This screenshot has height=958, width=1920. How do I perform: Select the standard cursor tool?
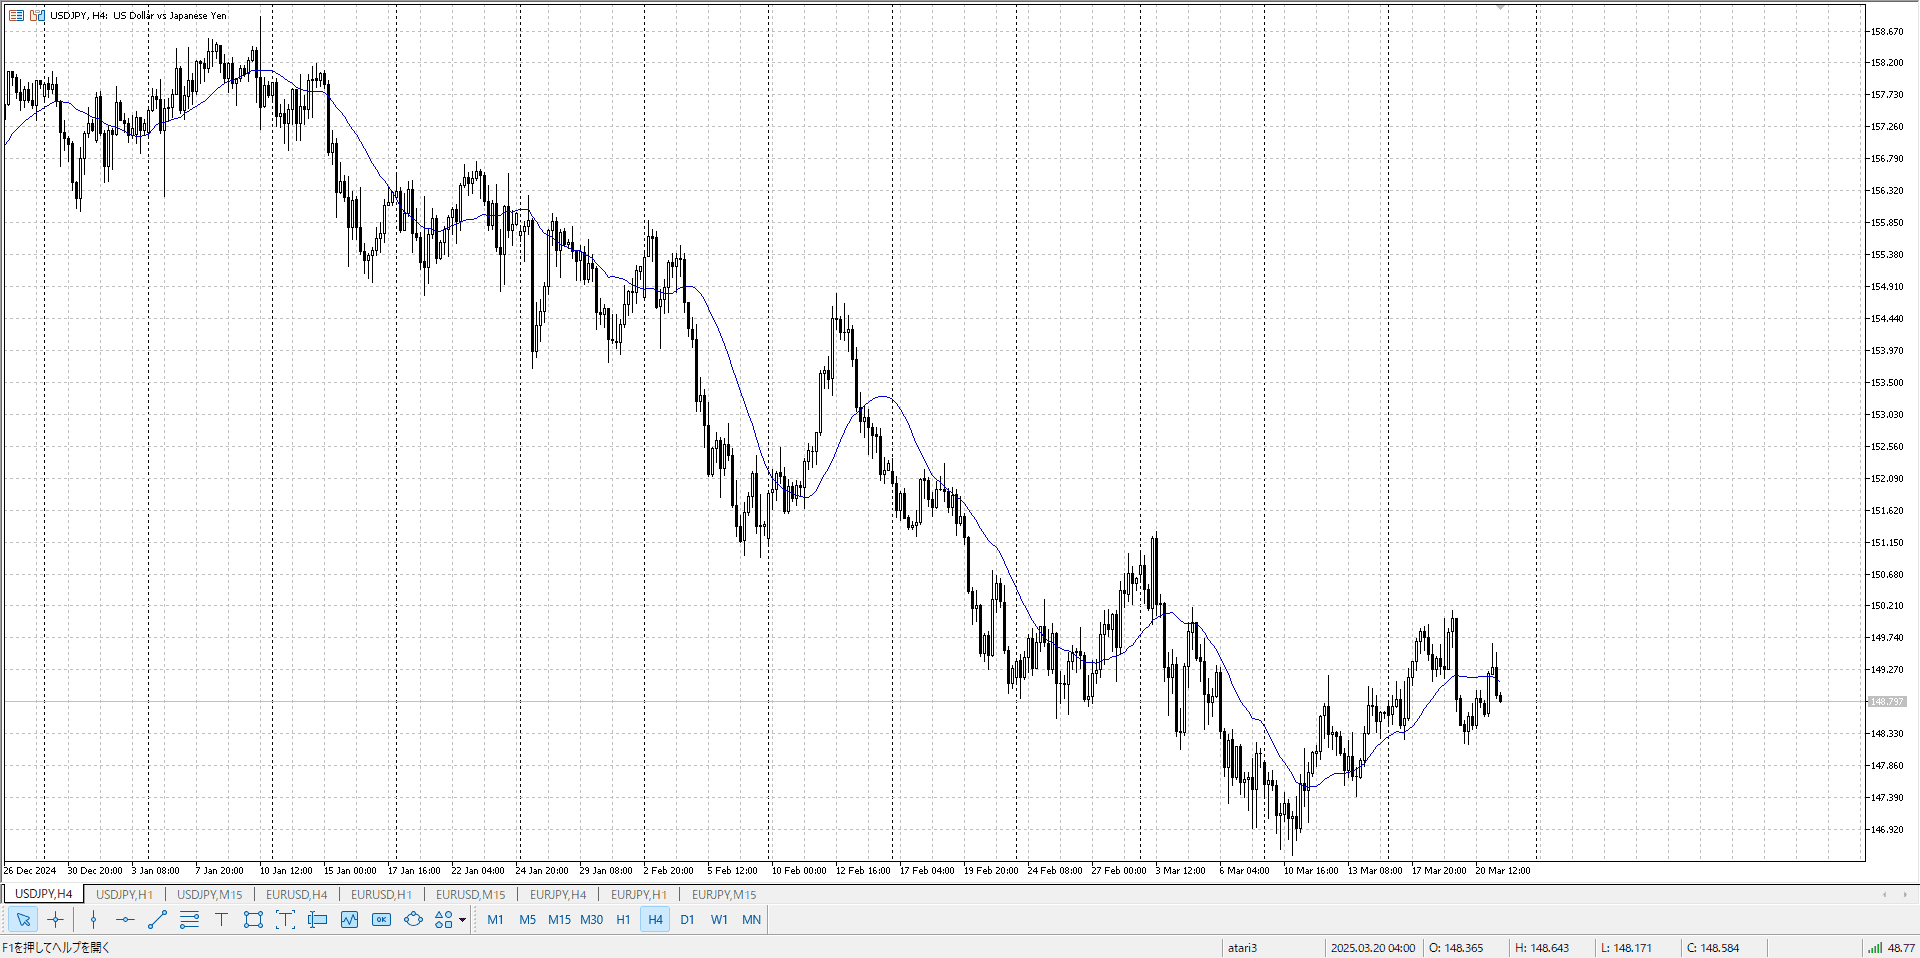pyautogui.click(x=23, y=920)
